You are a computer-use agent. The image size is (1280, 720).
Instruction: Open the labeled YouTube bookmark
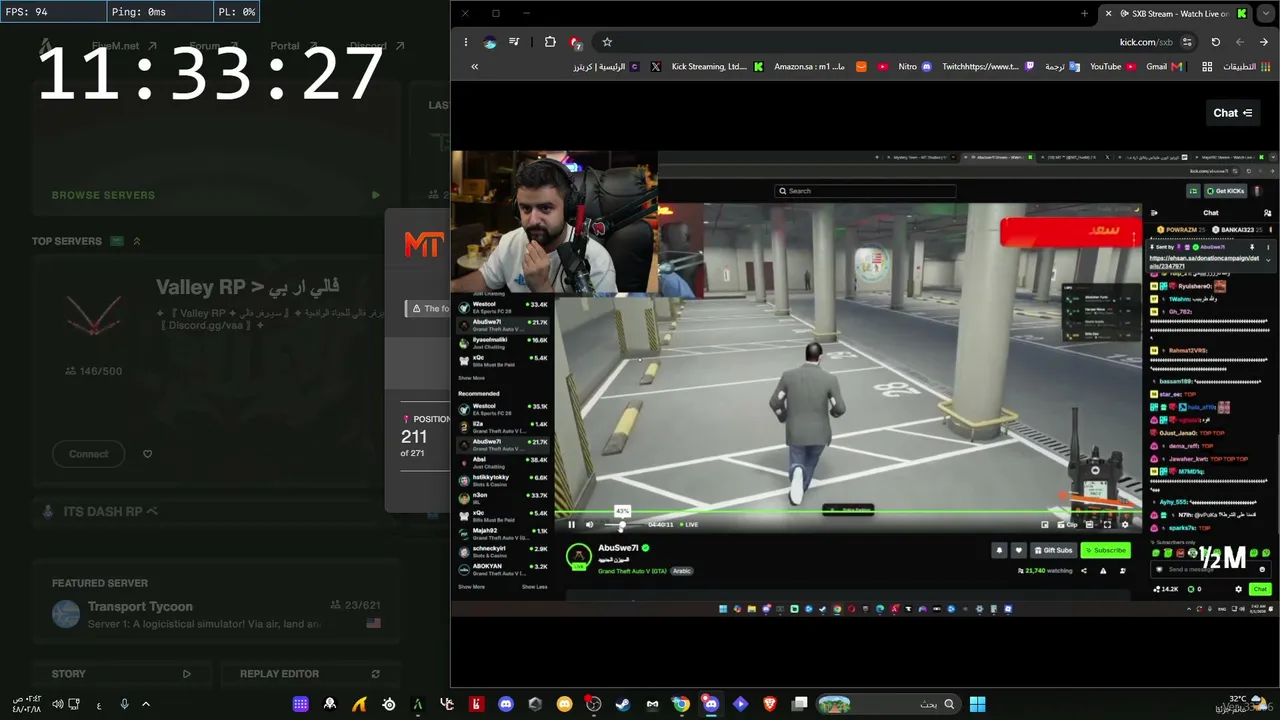coord(1113,67)
